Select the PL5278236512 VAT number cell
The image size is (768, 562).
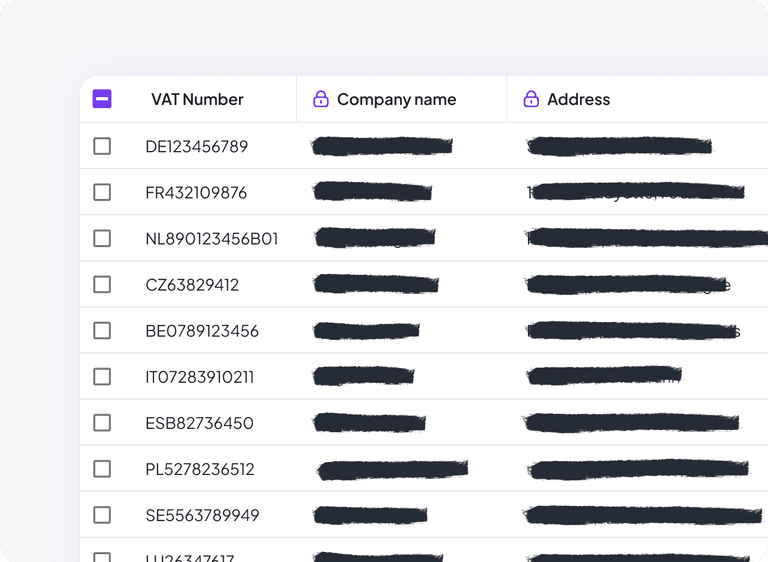click(200, 469)
